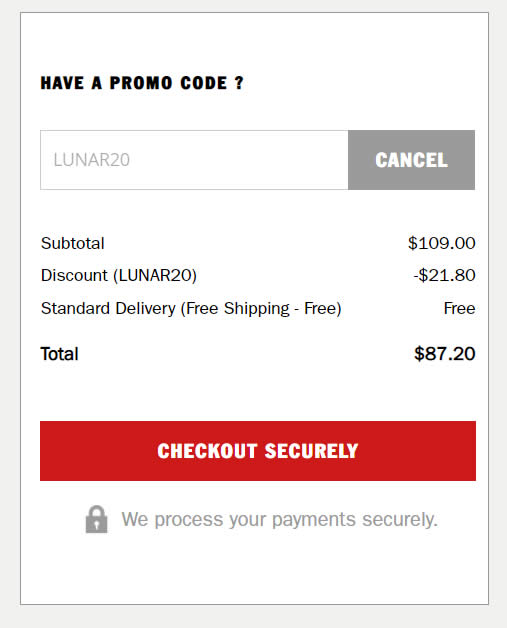This screenshot has height=628, width=507.
Task: Select the right-aligned Free delivery cost value
Action: tap(459, 308)
